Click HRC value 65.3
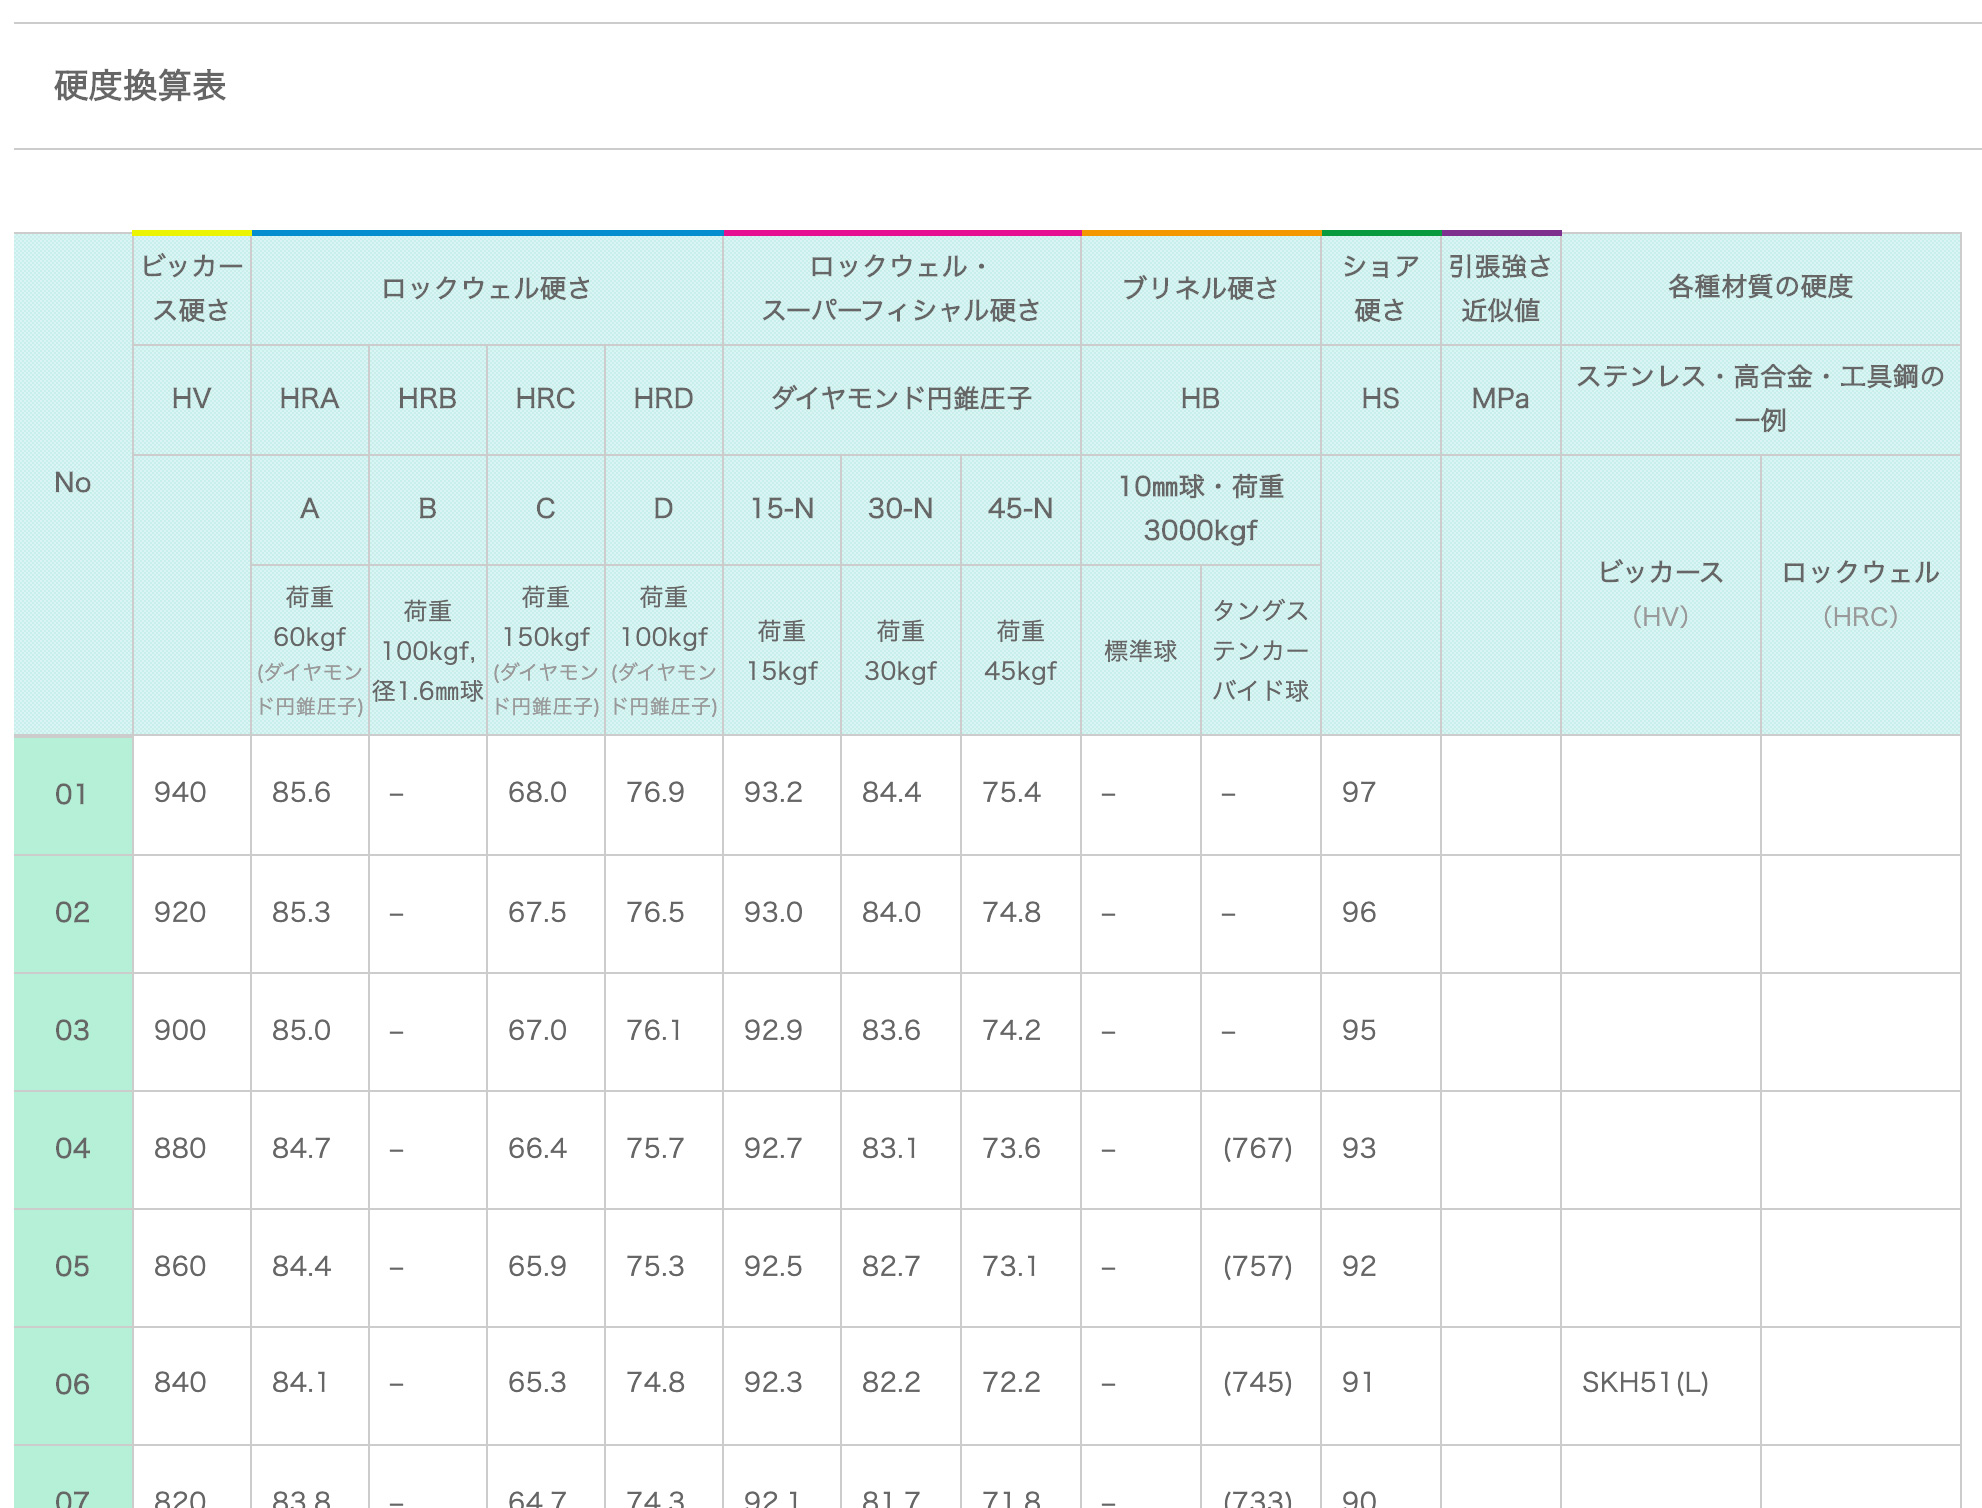The height and width of the screenshot is (1508, 1982). (x=537, y=1383)
